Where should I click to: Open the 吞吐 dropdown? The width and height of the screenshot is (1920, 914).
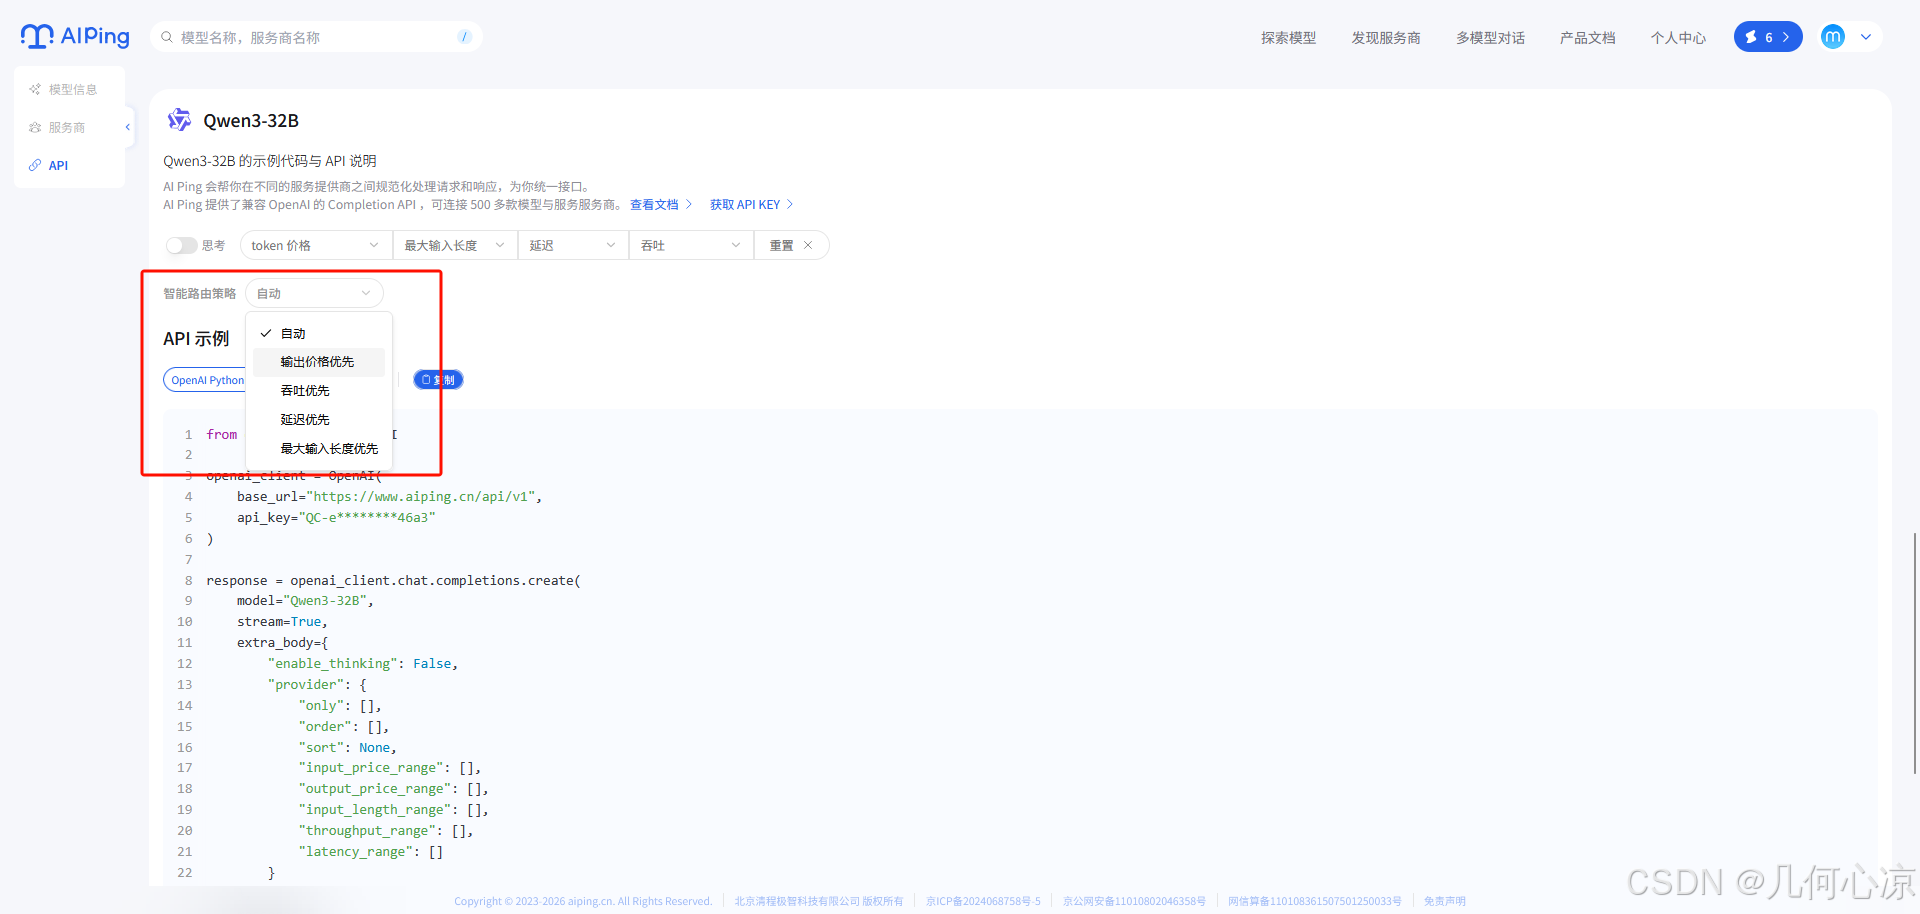[692, 245]
